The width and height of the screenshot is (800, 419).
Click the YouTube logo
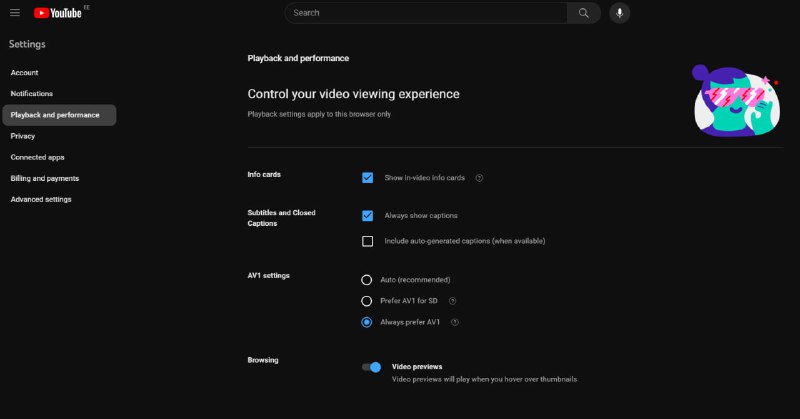[58, 13]
